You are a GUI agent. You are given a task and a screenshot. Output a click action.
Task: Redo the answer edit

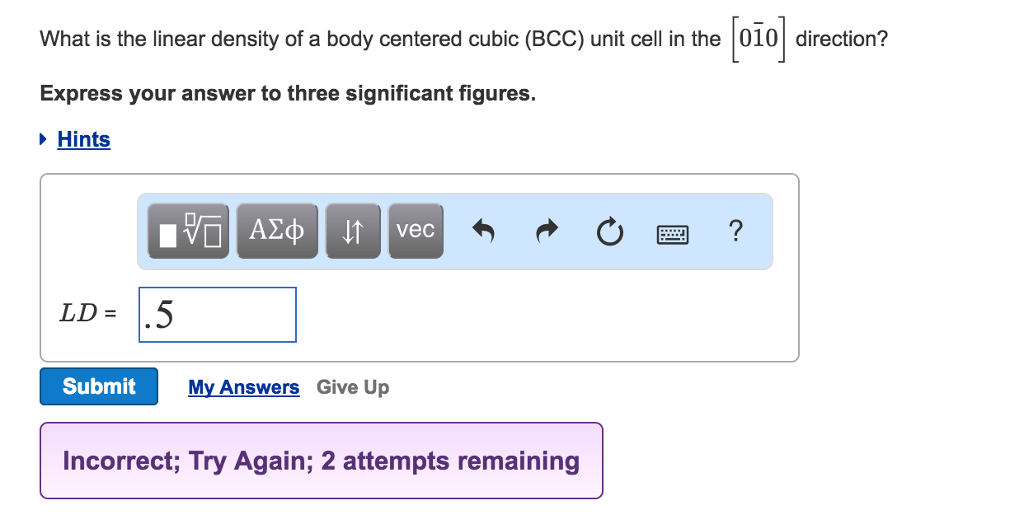(546, 232)
